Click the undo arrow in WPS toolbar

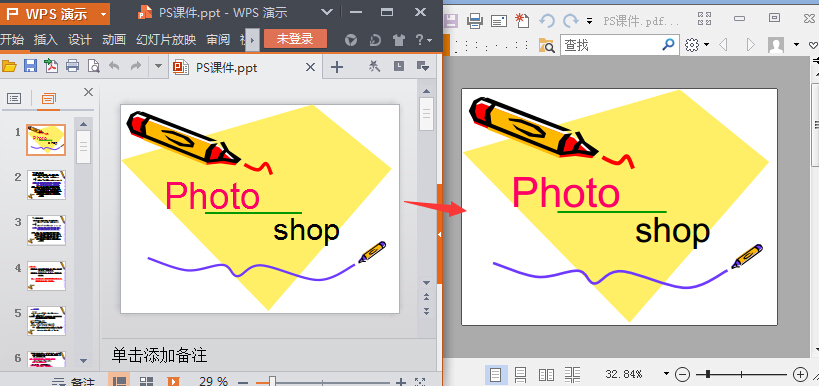pos(114,66)
